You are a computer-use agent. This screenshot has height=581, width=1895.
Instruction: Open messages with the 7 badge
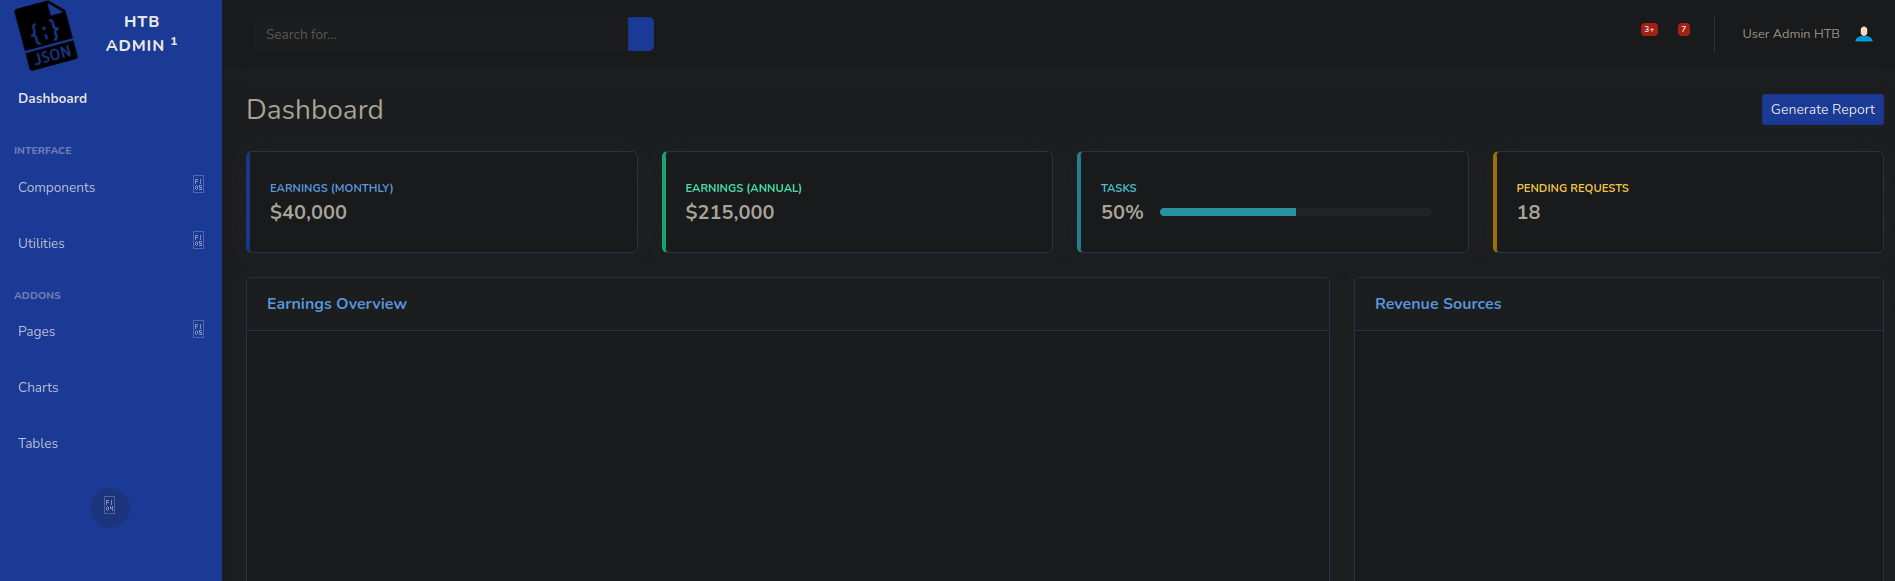coord(1683,30)
